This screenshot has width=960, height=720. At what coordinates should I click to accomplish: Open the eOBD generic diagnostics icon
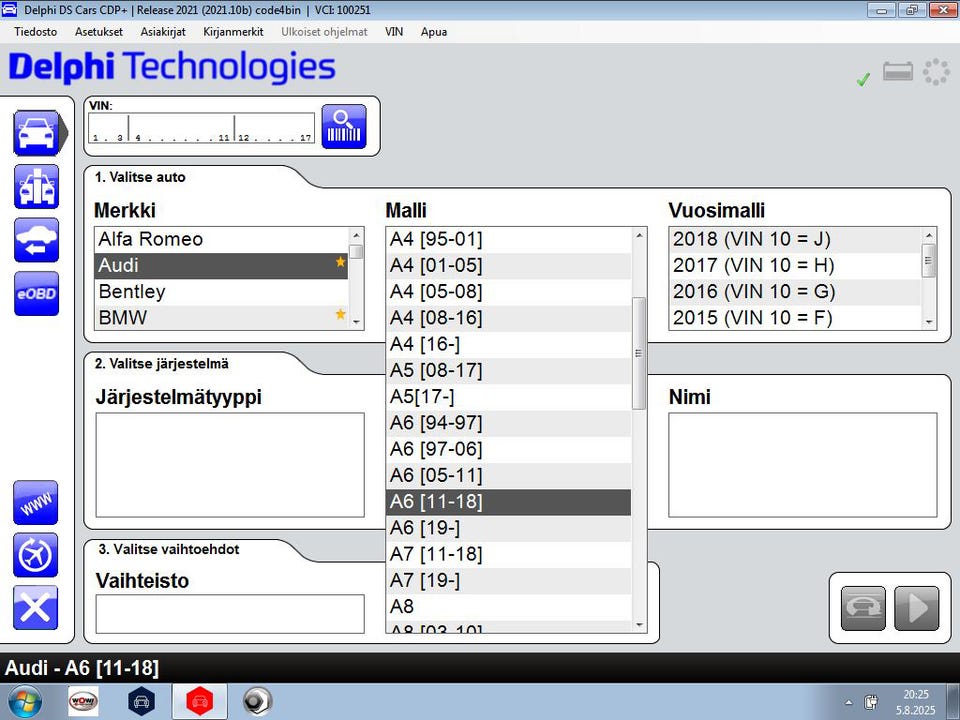[37, 294]
